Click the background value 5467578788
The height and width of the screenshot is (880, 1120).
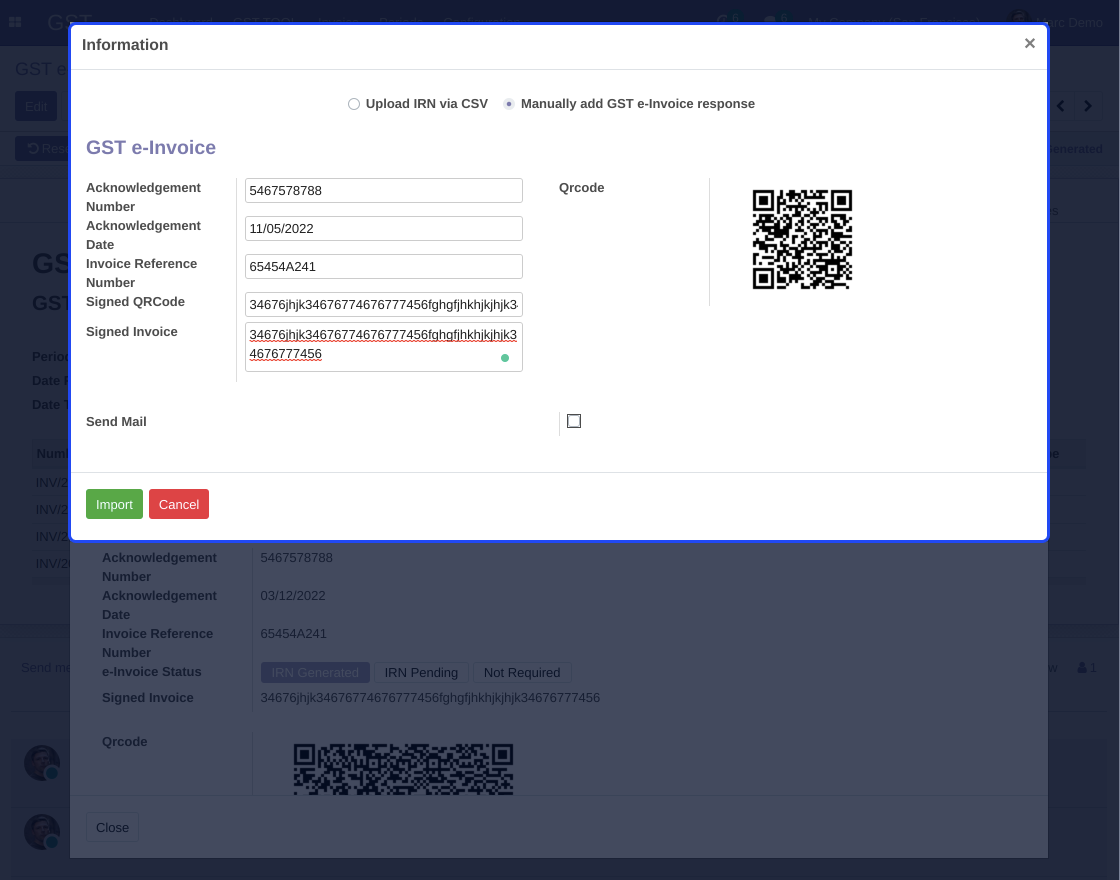[296, 558]
